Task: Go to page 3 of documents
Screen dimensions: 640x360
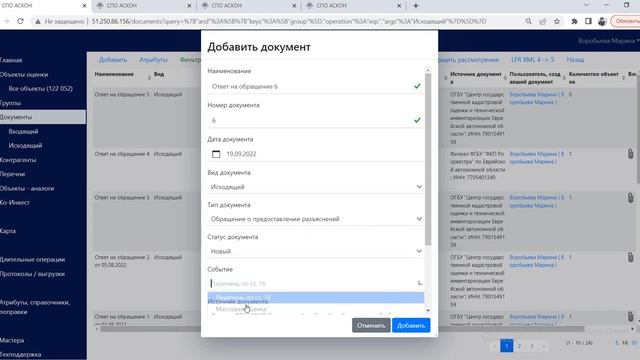Action: (x=531, y=346)
